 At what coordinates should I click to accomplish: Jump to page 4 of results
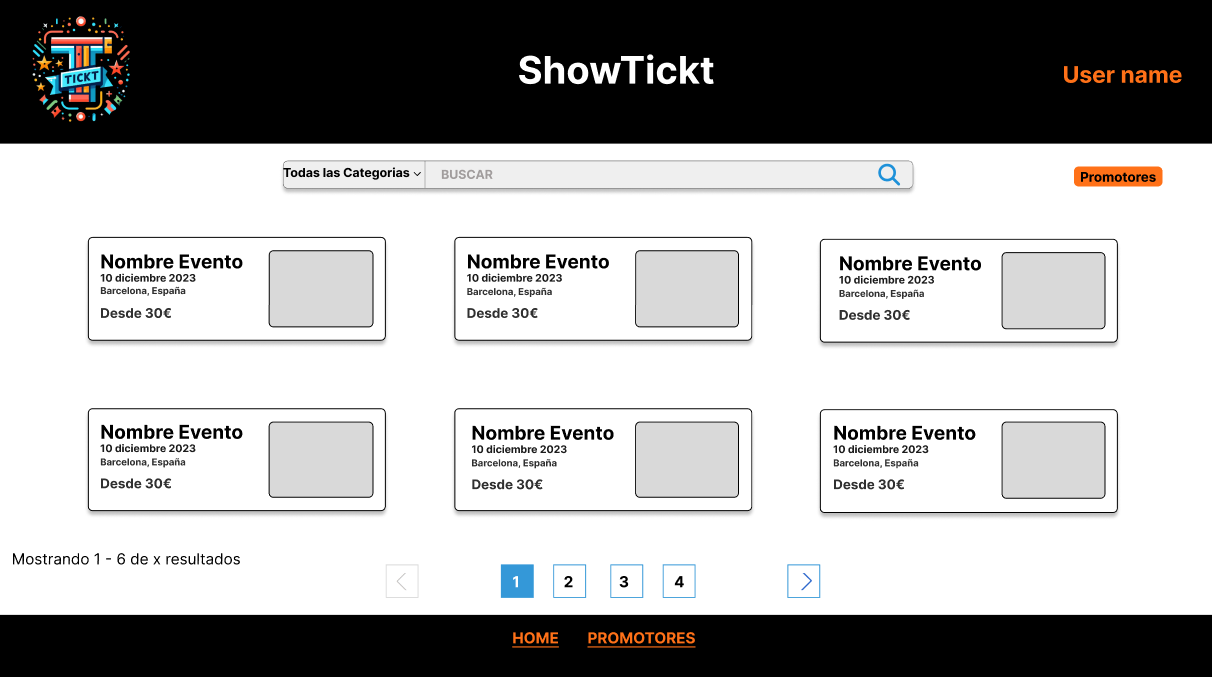point(679,581)
